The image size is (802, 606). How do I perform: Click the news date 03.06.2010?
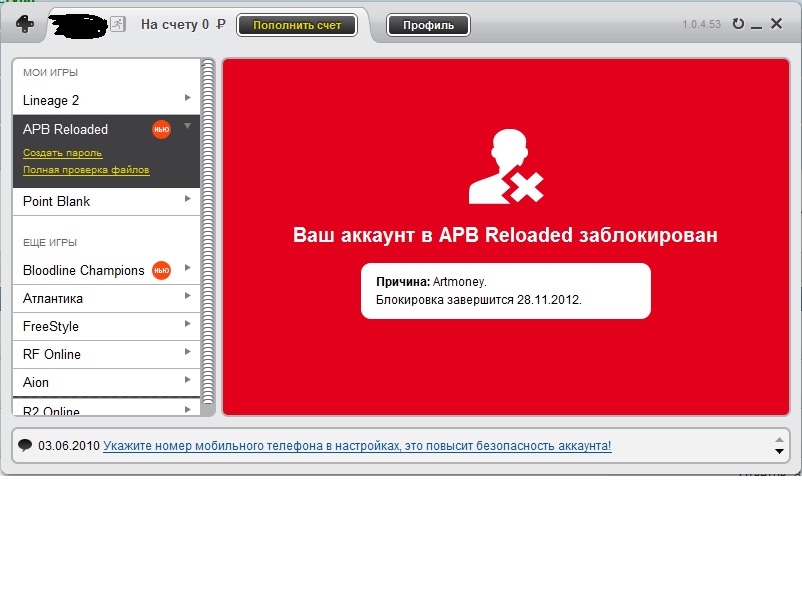point(69,445)
